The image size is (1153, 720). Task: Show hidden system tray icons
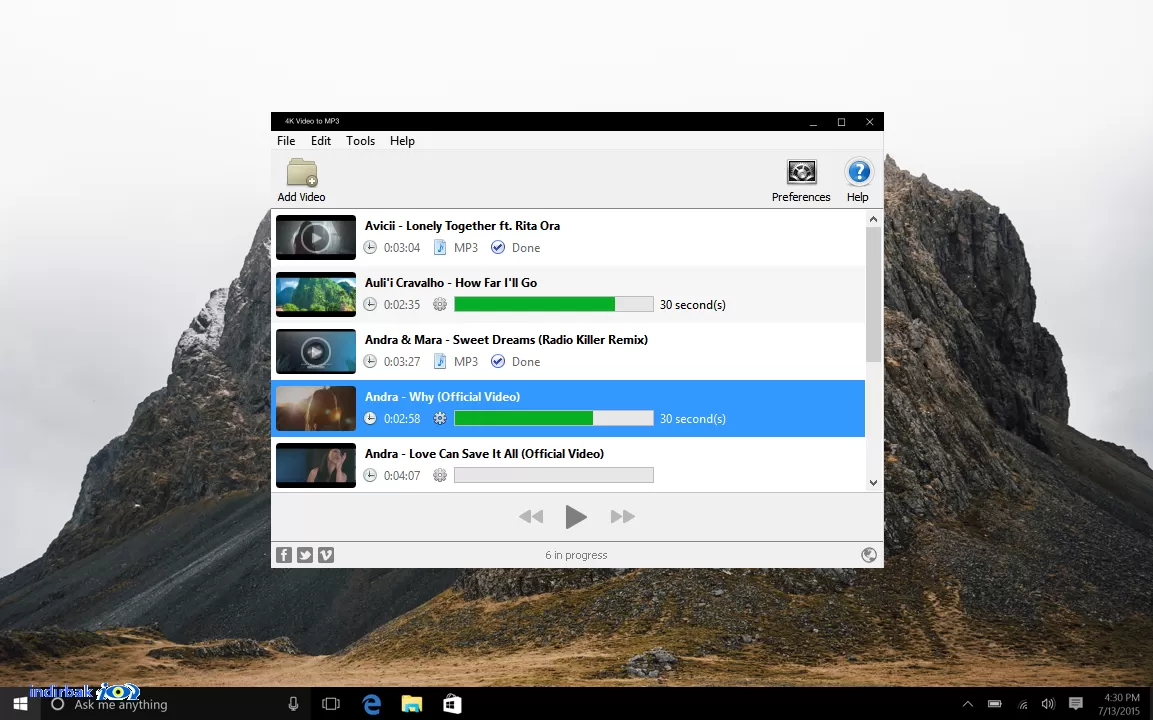click(x=968, y=704)
